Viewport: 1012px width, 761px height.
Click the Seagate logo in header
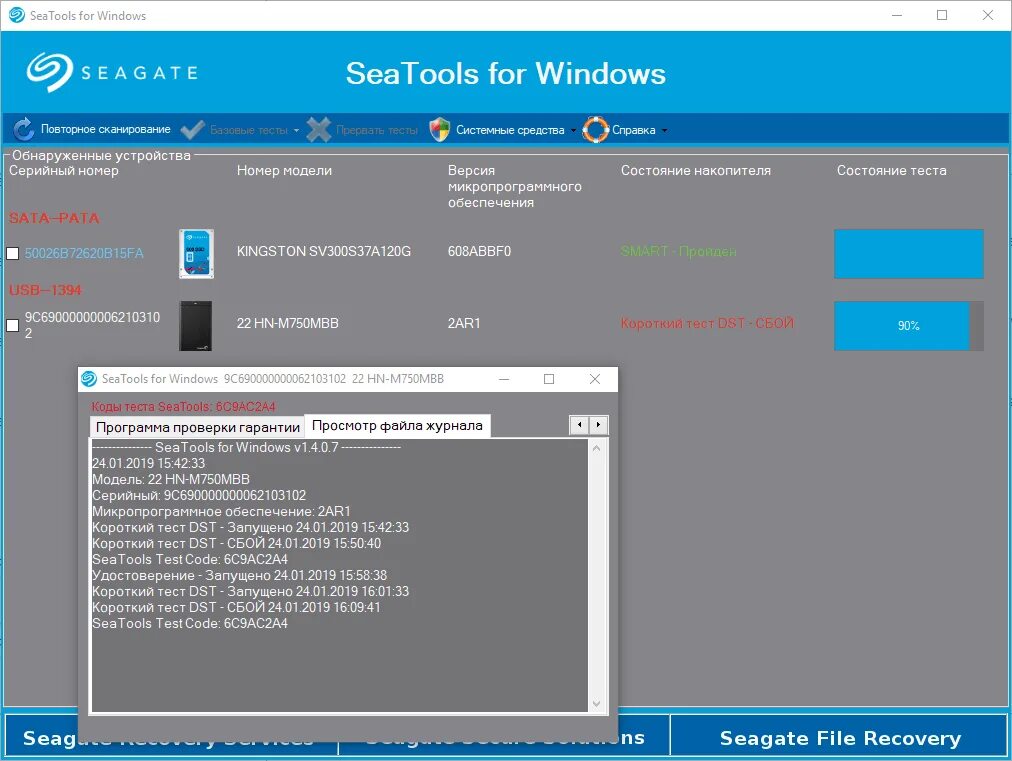pos(112,72)
